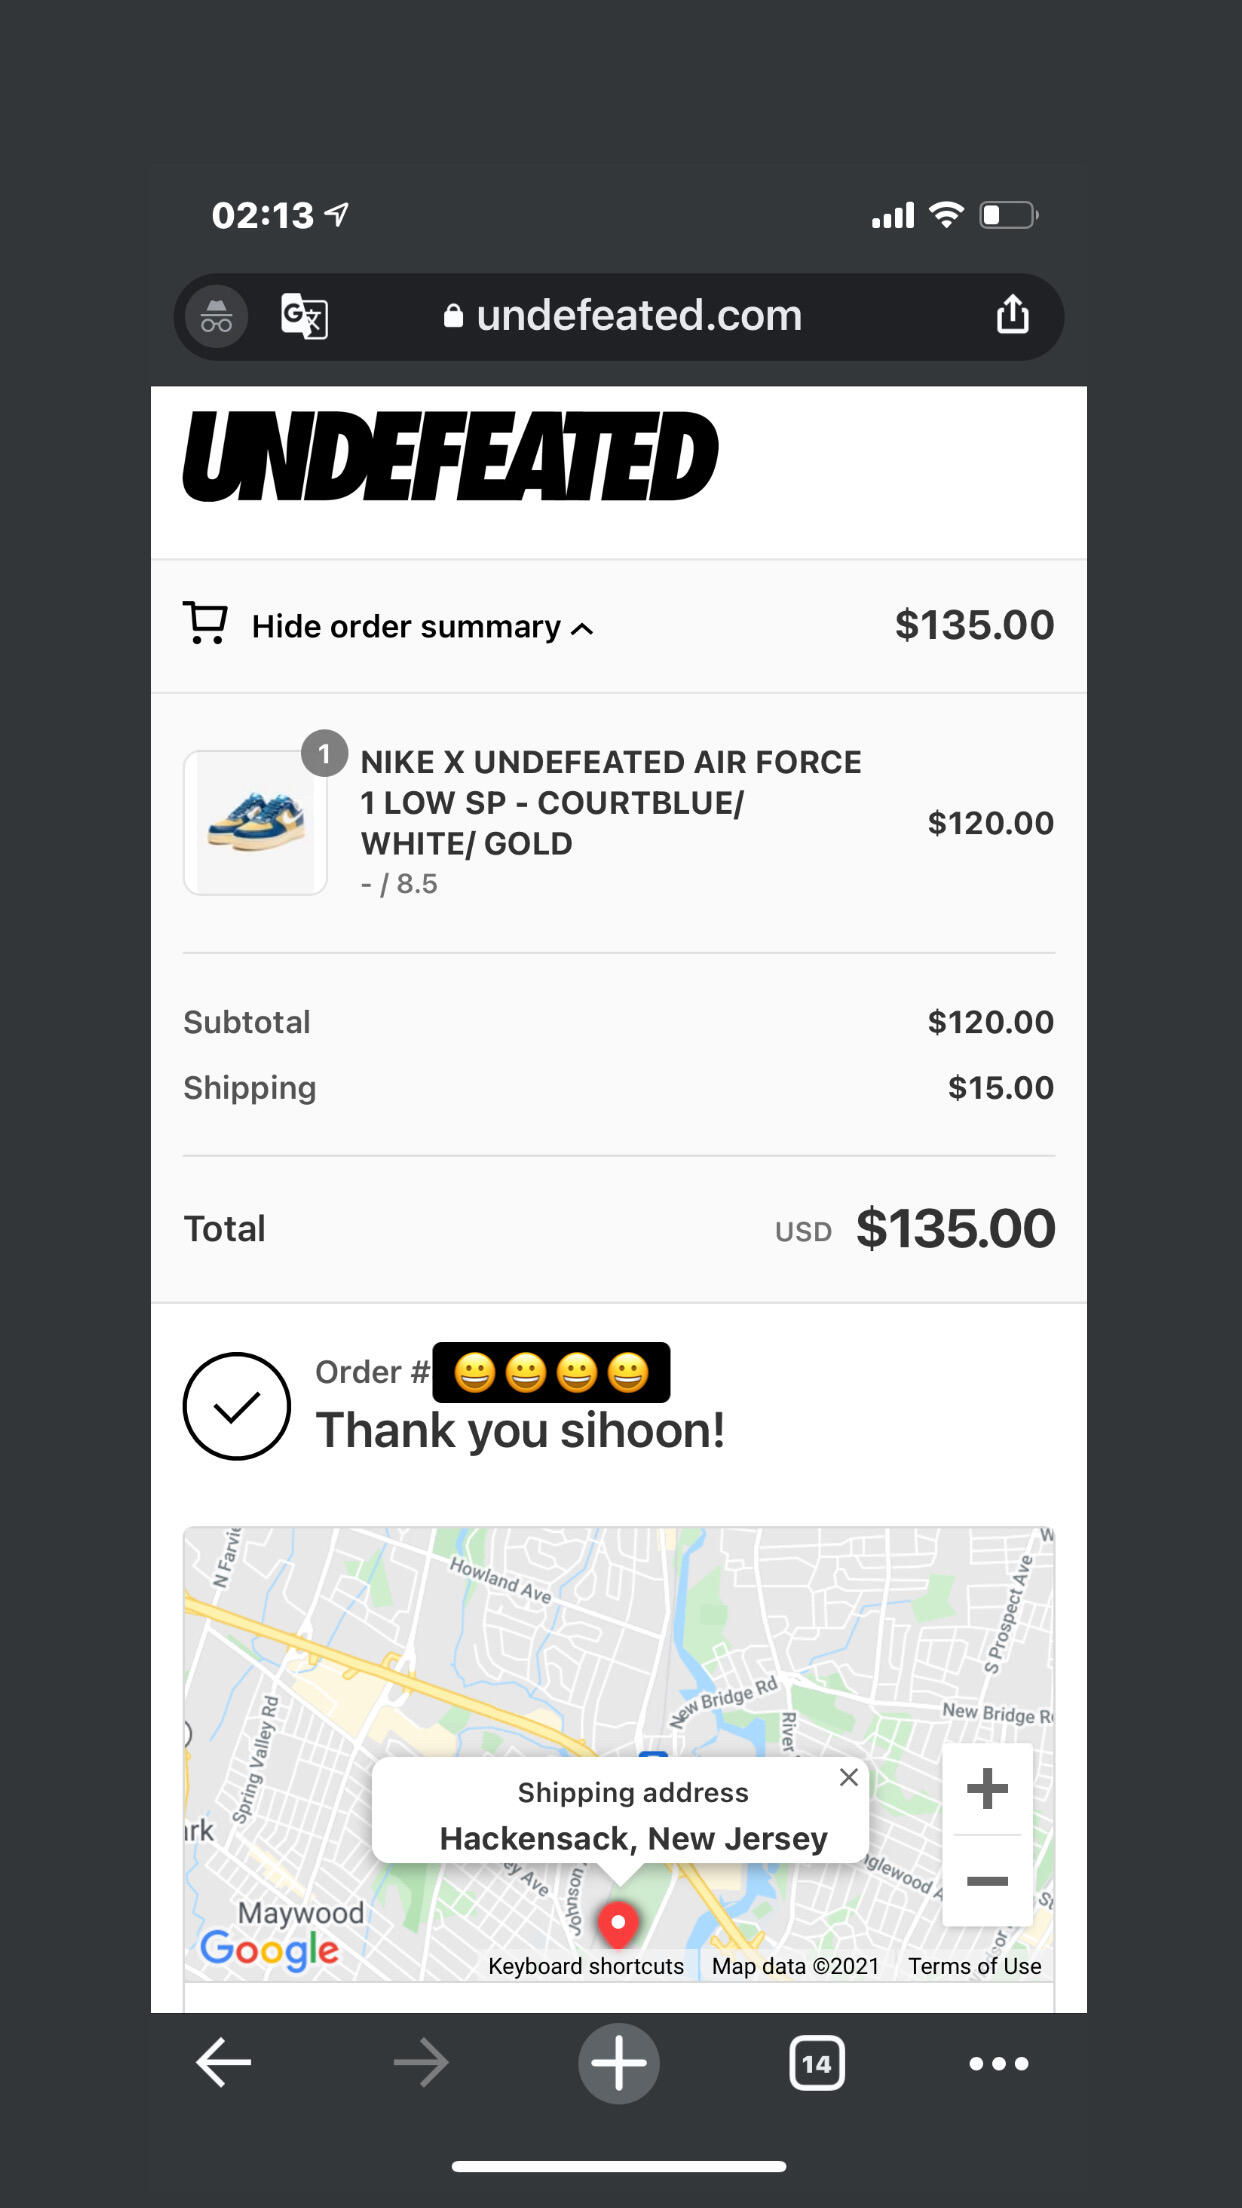The height and width of the screenshot is (2208, 1242).
Task: Open the 14 tabs switcher
Action: pos(817,2063)
